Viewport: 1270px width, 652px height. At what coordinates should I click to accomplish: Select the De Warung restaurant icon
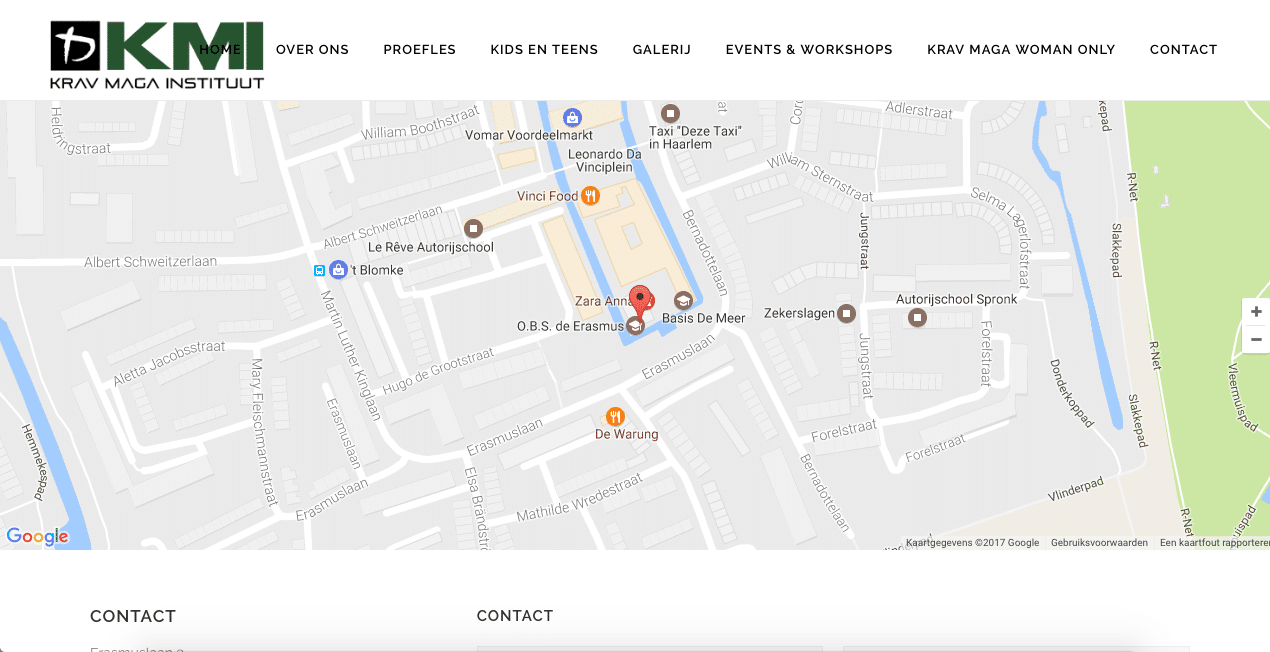pos(615,416)
